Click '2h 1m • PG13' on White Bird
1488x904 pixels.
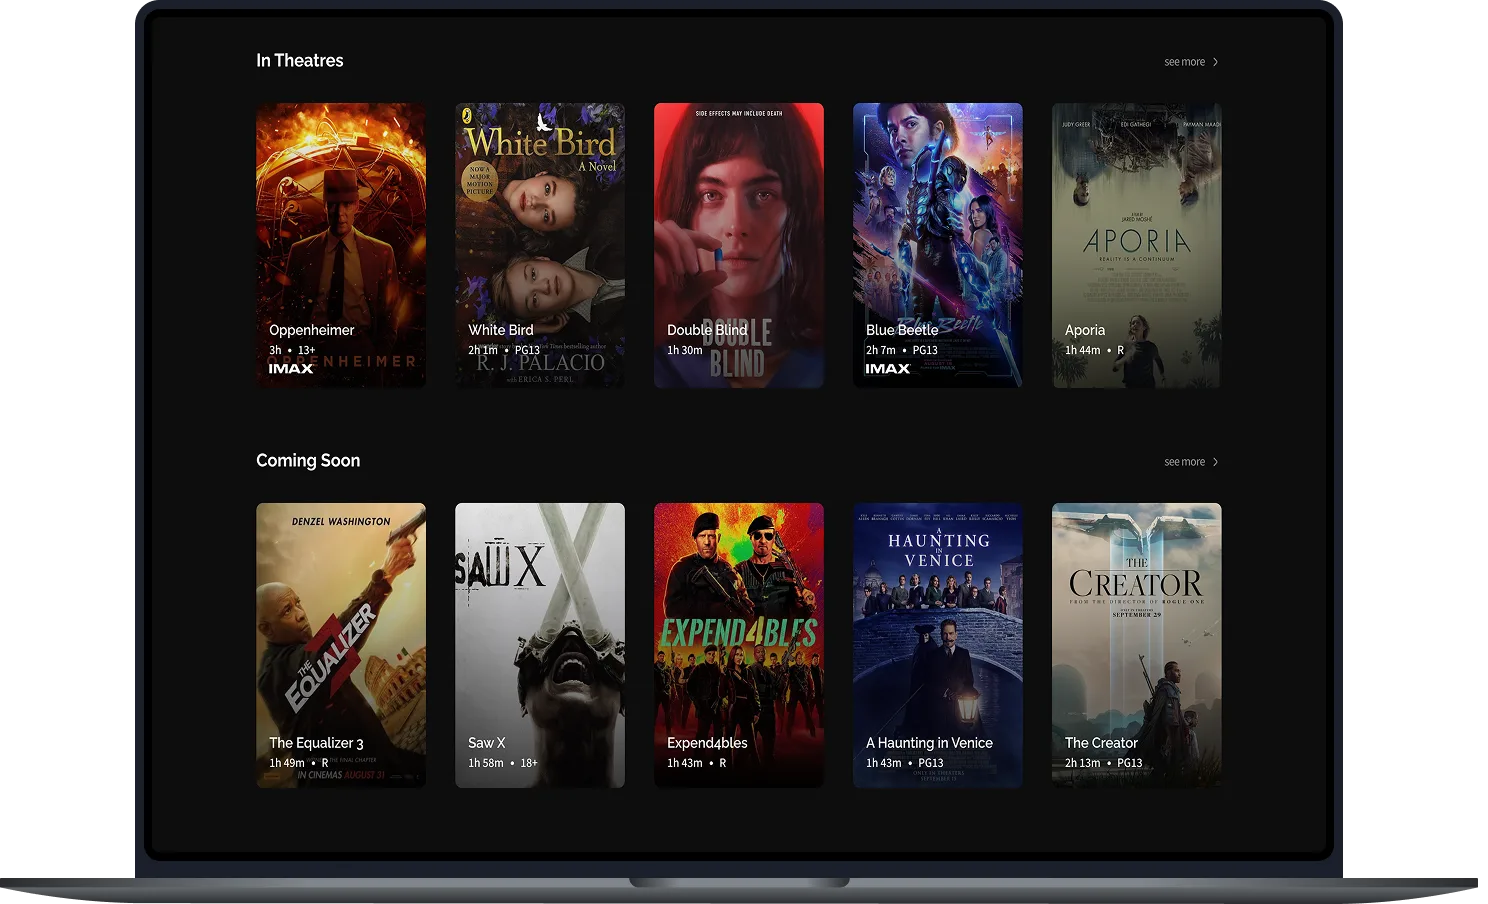click(504, 350)
